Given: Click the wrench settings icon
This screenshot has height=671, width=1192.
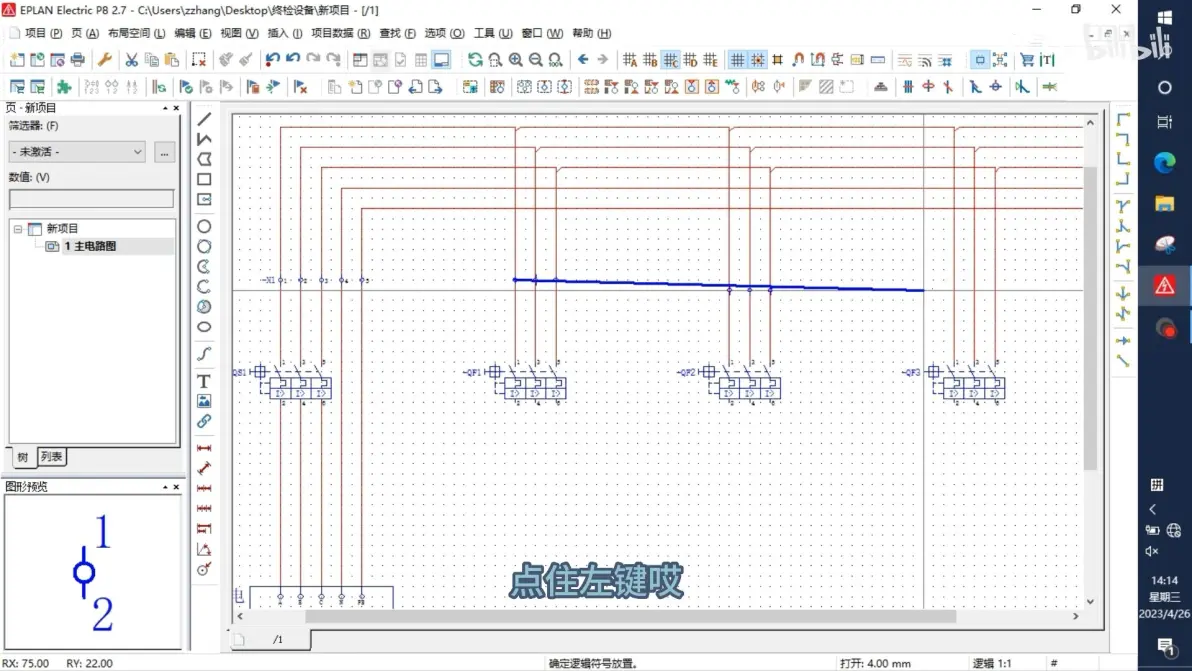Looking at the screenshot, I should (x=105, y=59).
